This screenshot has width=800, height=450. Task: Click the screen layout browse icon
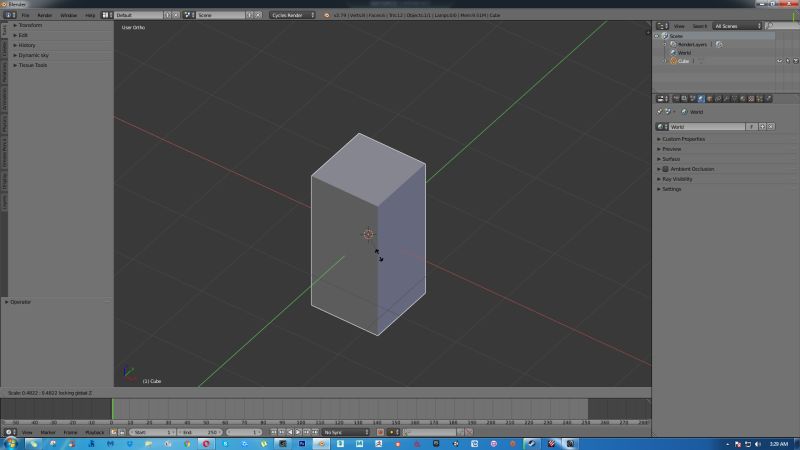[107, 15]
